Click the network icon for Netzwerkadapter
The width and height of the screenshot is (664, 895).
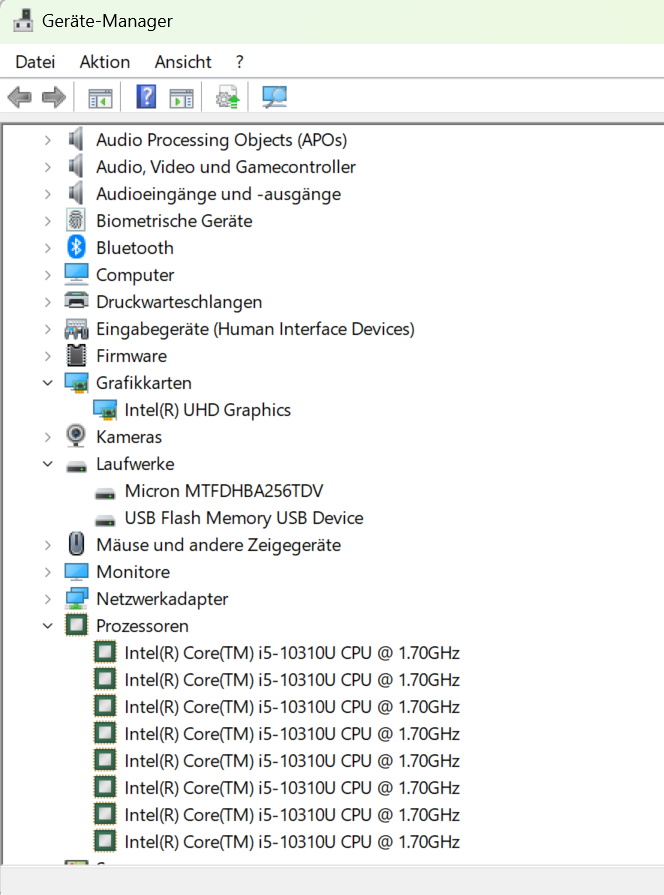(76, 598)
